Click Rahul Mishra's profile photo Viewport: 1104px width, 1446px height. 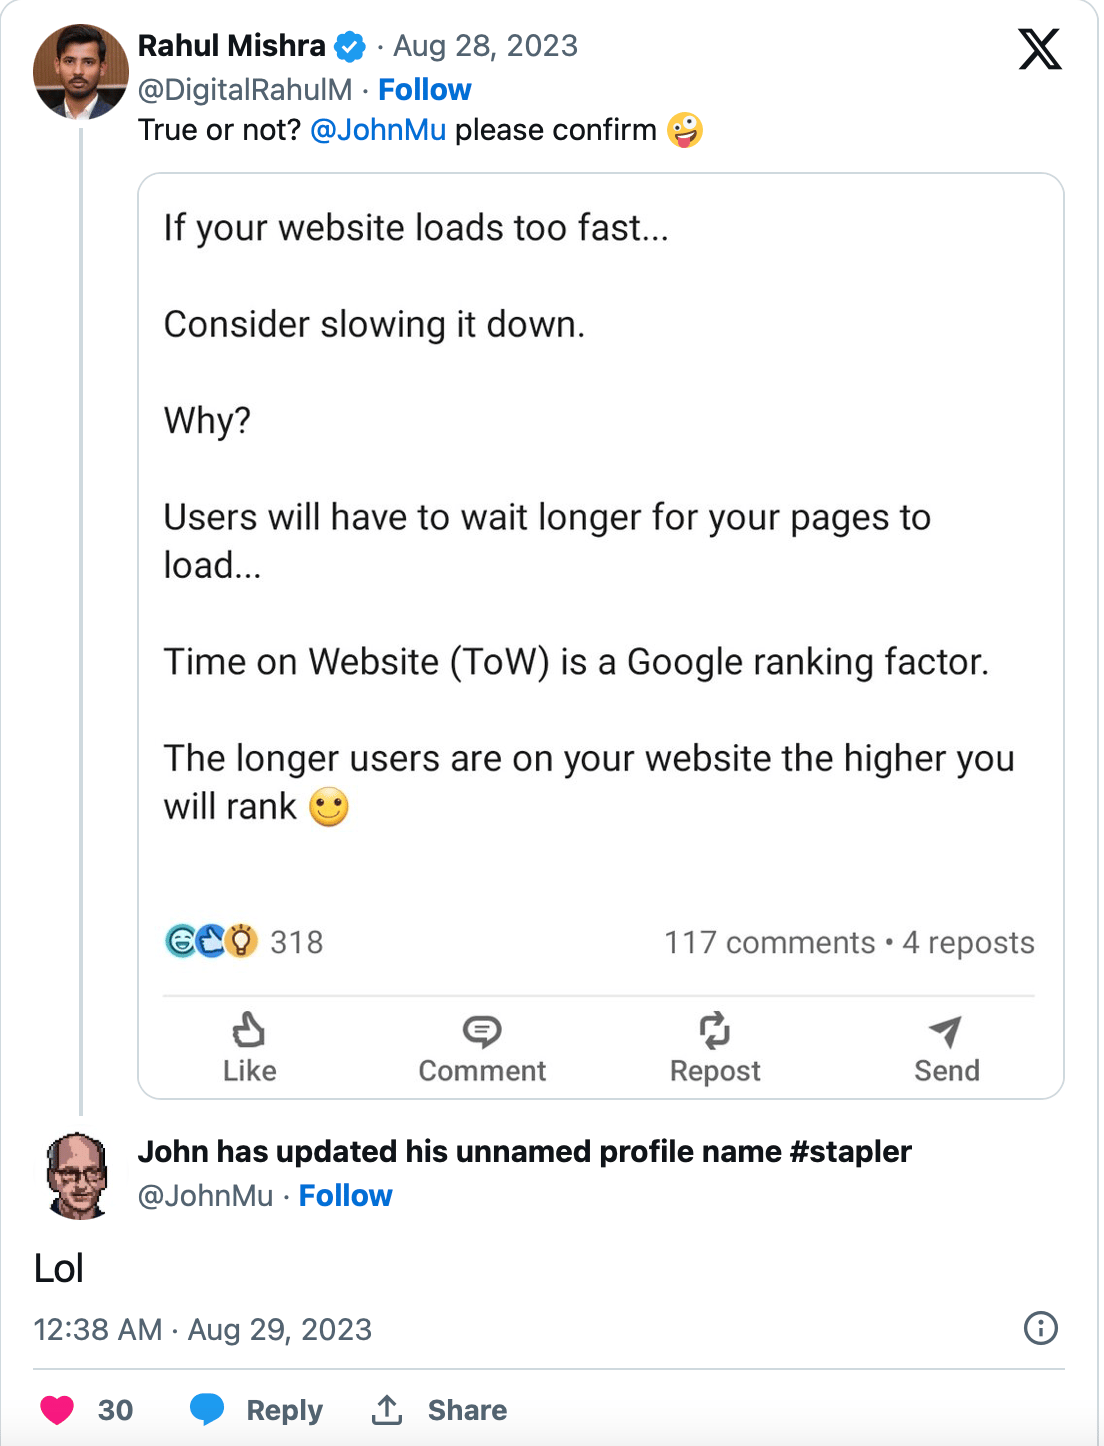[80, 72]
